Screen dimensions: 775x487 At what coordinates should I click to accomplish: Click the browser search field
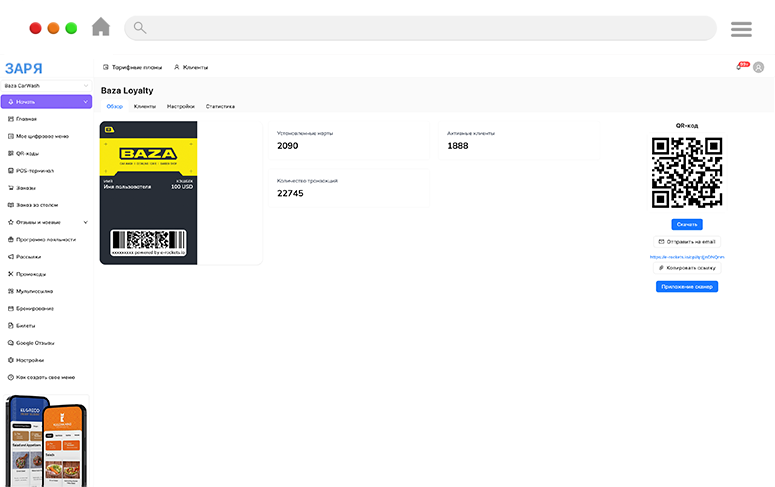pos(420,28)
